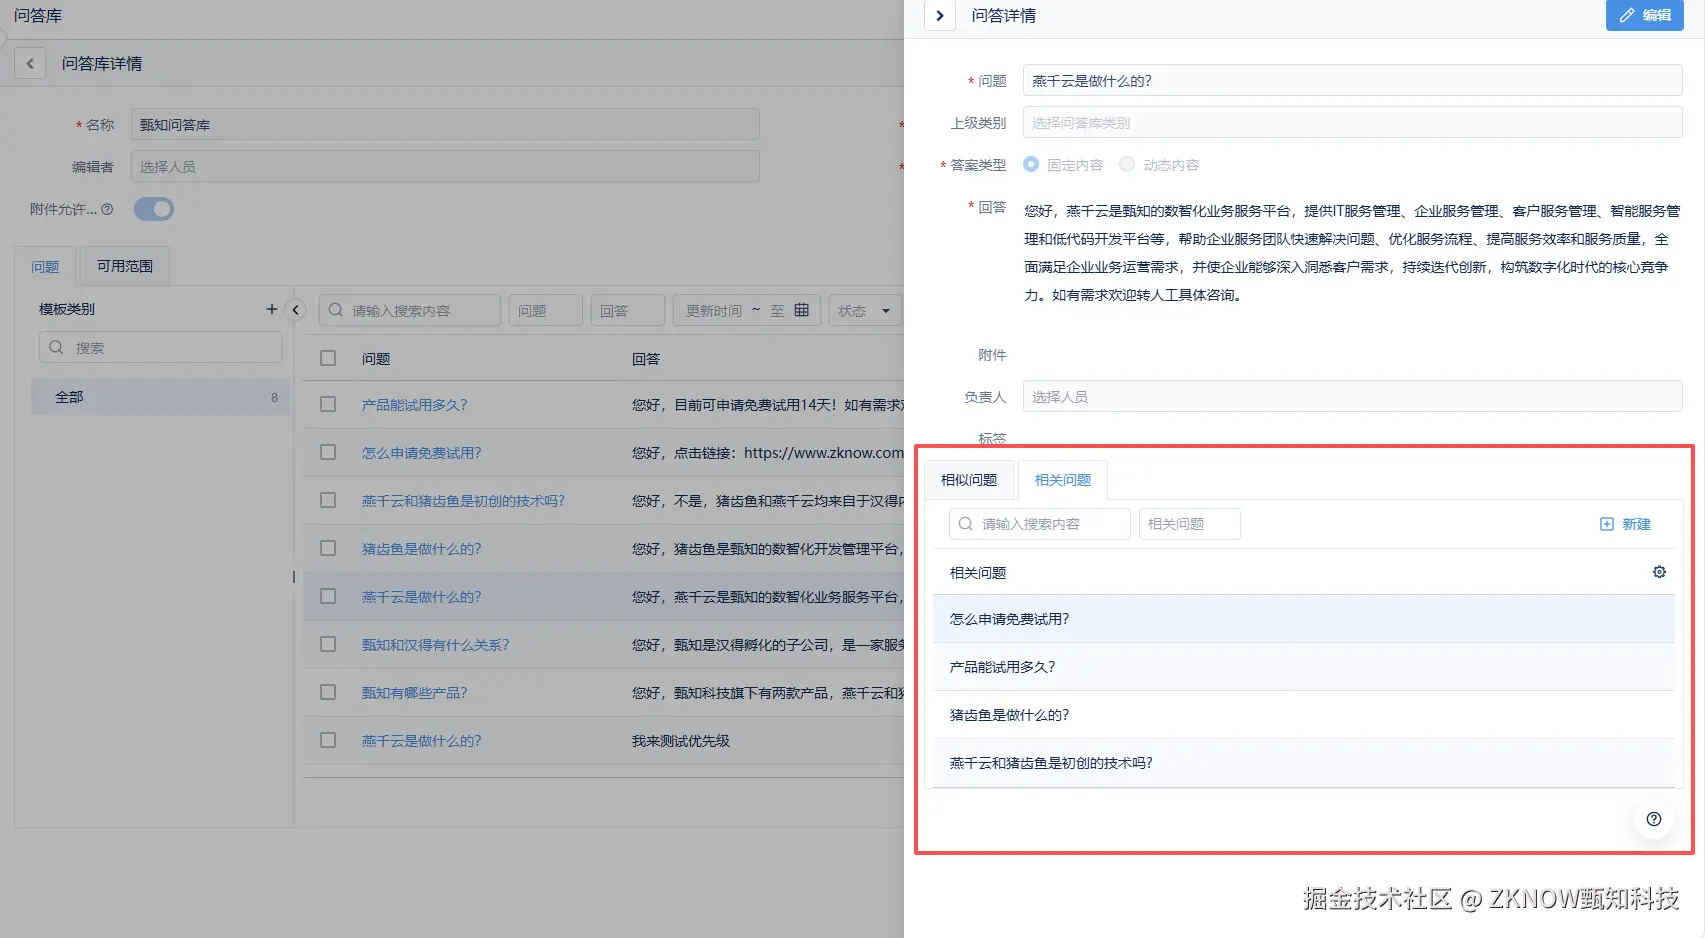
Task: Click the answer cell 我来测试优先级
Action: 681,741
